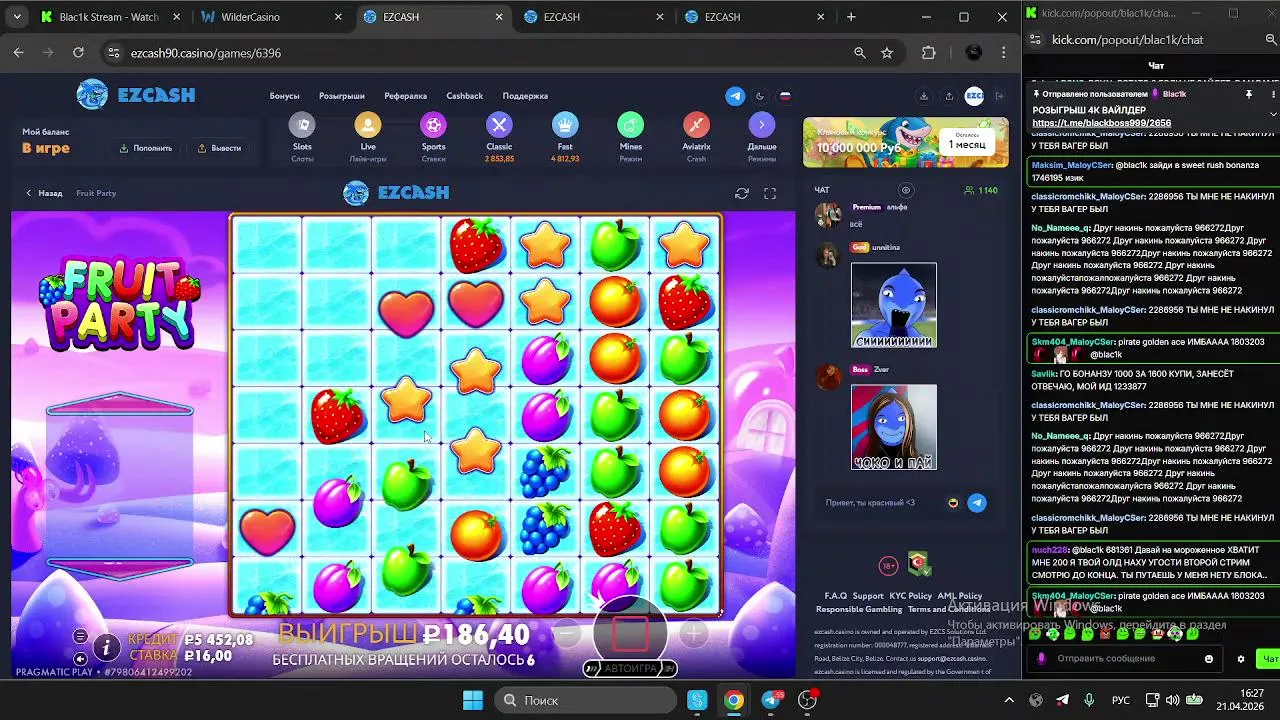Open Cashback menu item

pos(465,96)
